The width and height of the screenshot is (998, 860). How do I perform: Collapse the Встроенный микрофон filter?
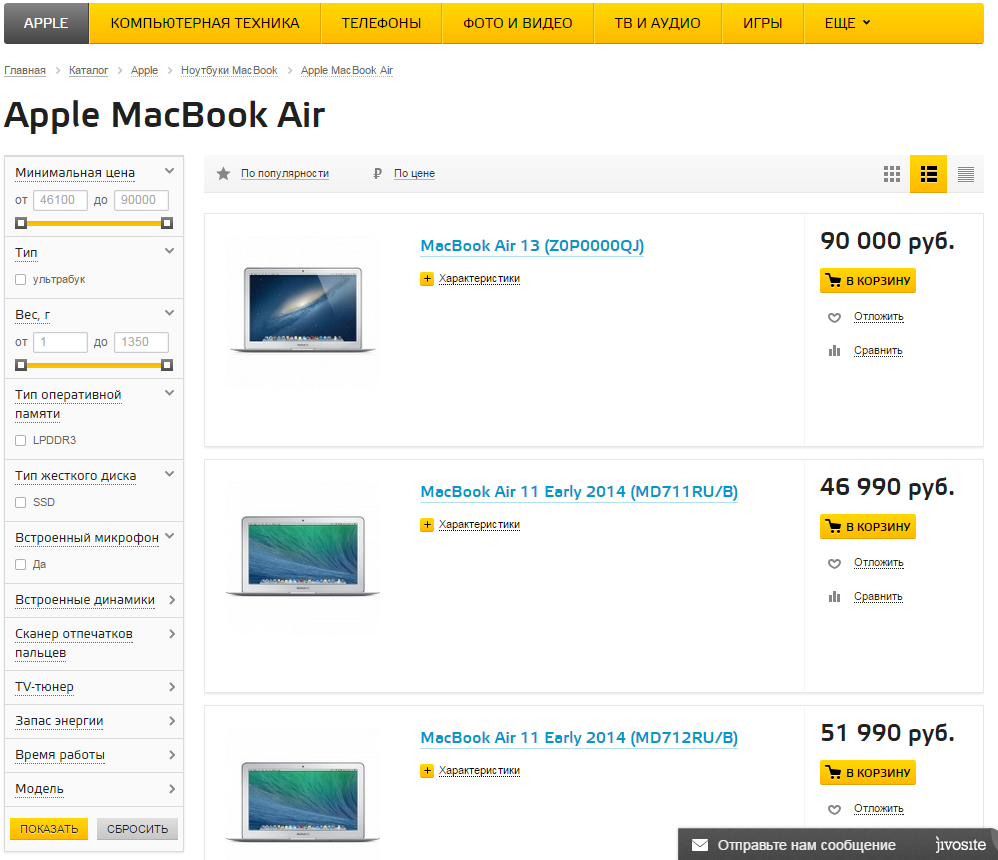coord(169,536)
